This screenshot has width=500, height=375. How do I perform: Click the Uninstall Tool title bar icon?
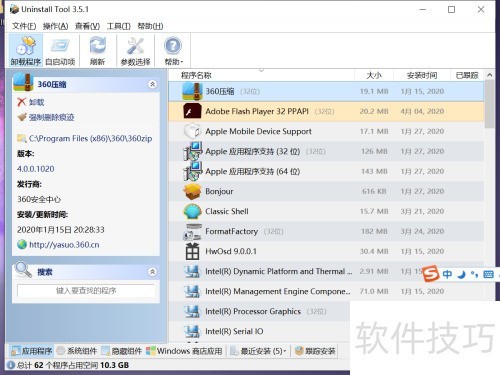pyautogui.click(x=14, y=9)
